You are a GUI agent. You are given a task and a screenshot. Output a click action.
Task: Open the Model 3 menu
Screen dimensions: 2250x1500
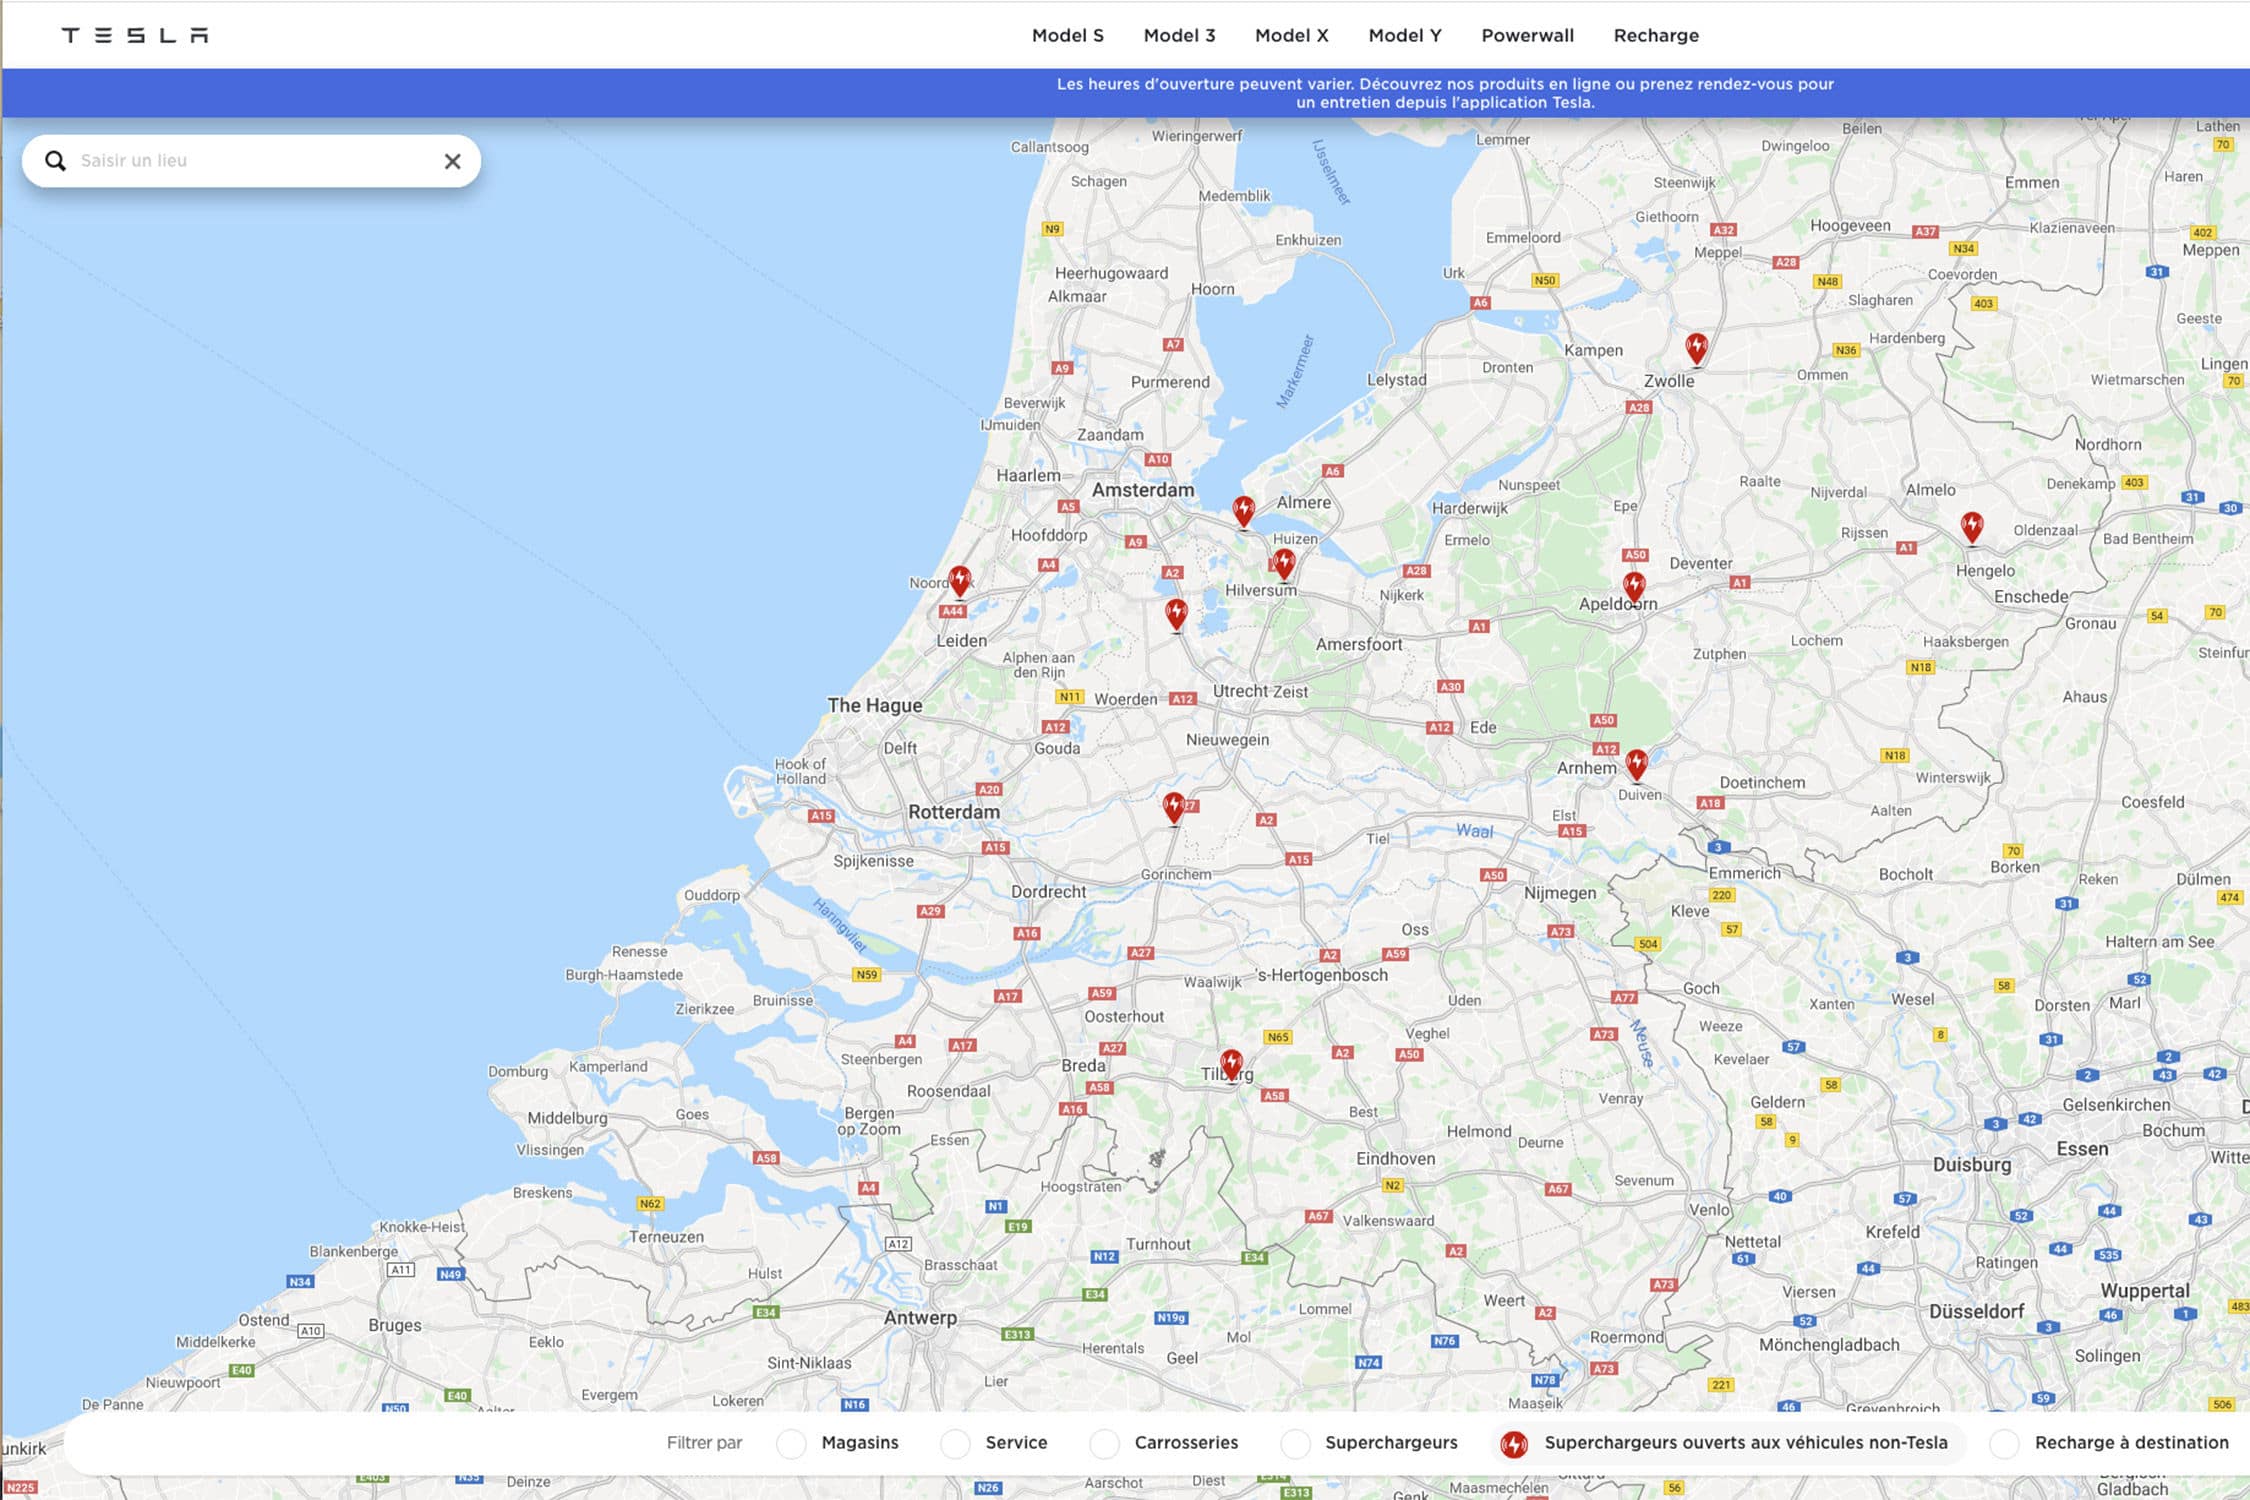(x=1179, y=35)
